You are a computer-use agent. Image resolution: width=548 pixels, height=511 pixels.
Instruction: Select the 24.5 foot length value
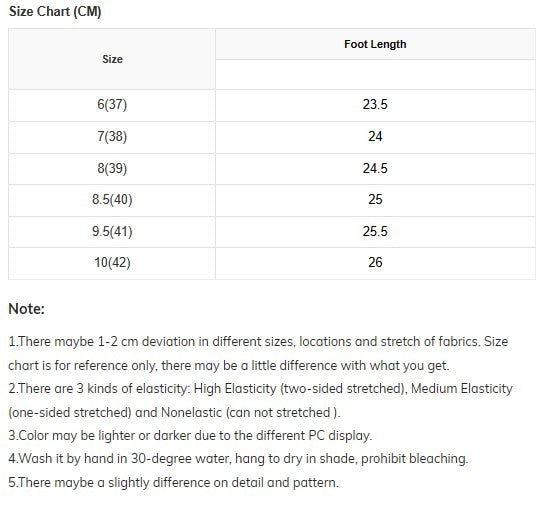click(x=375, y=168)
